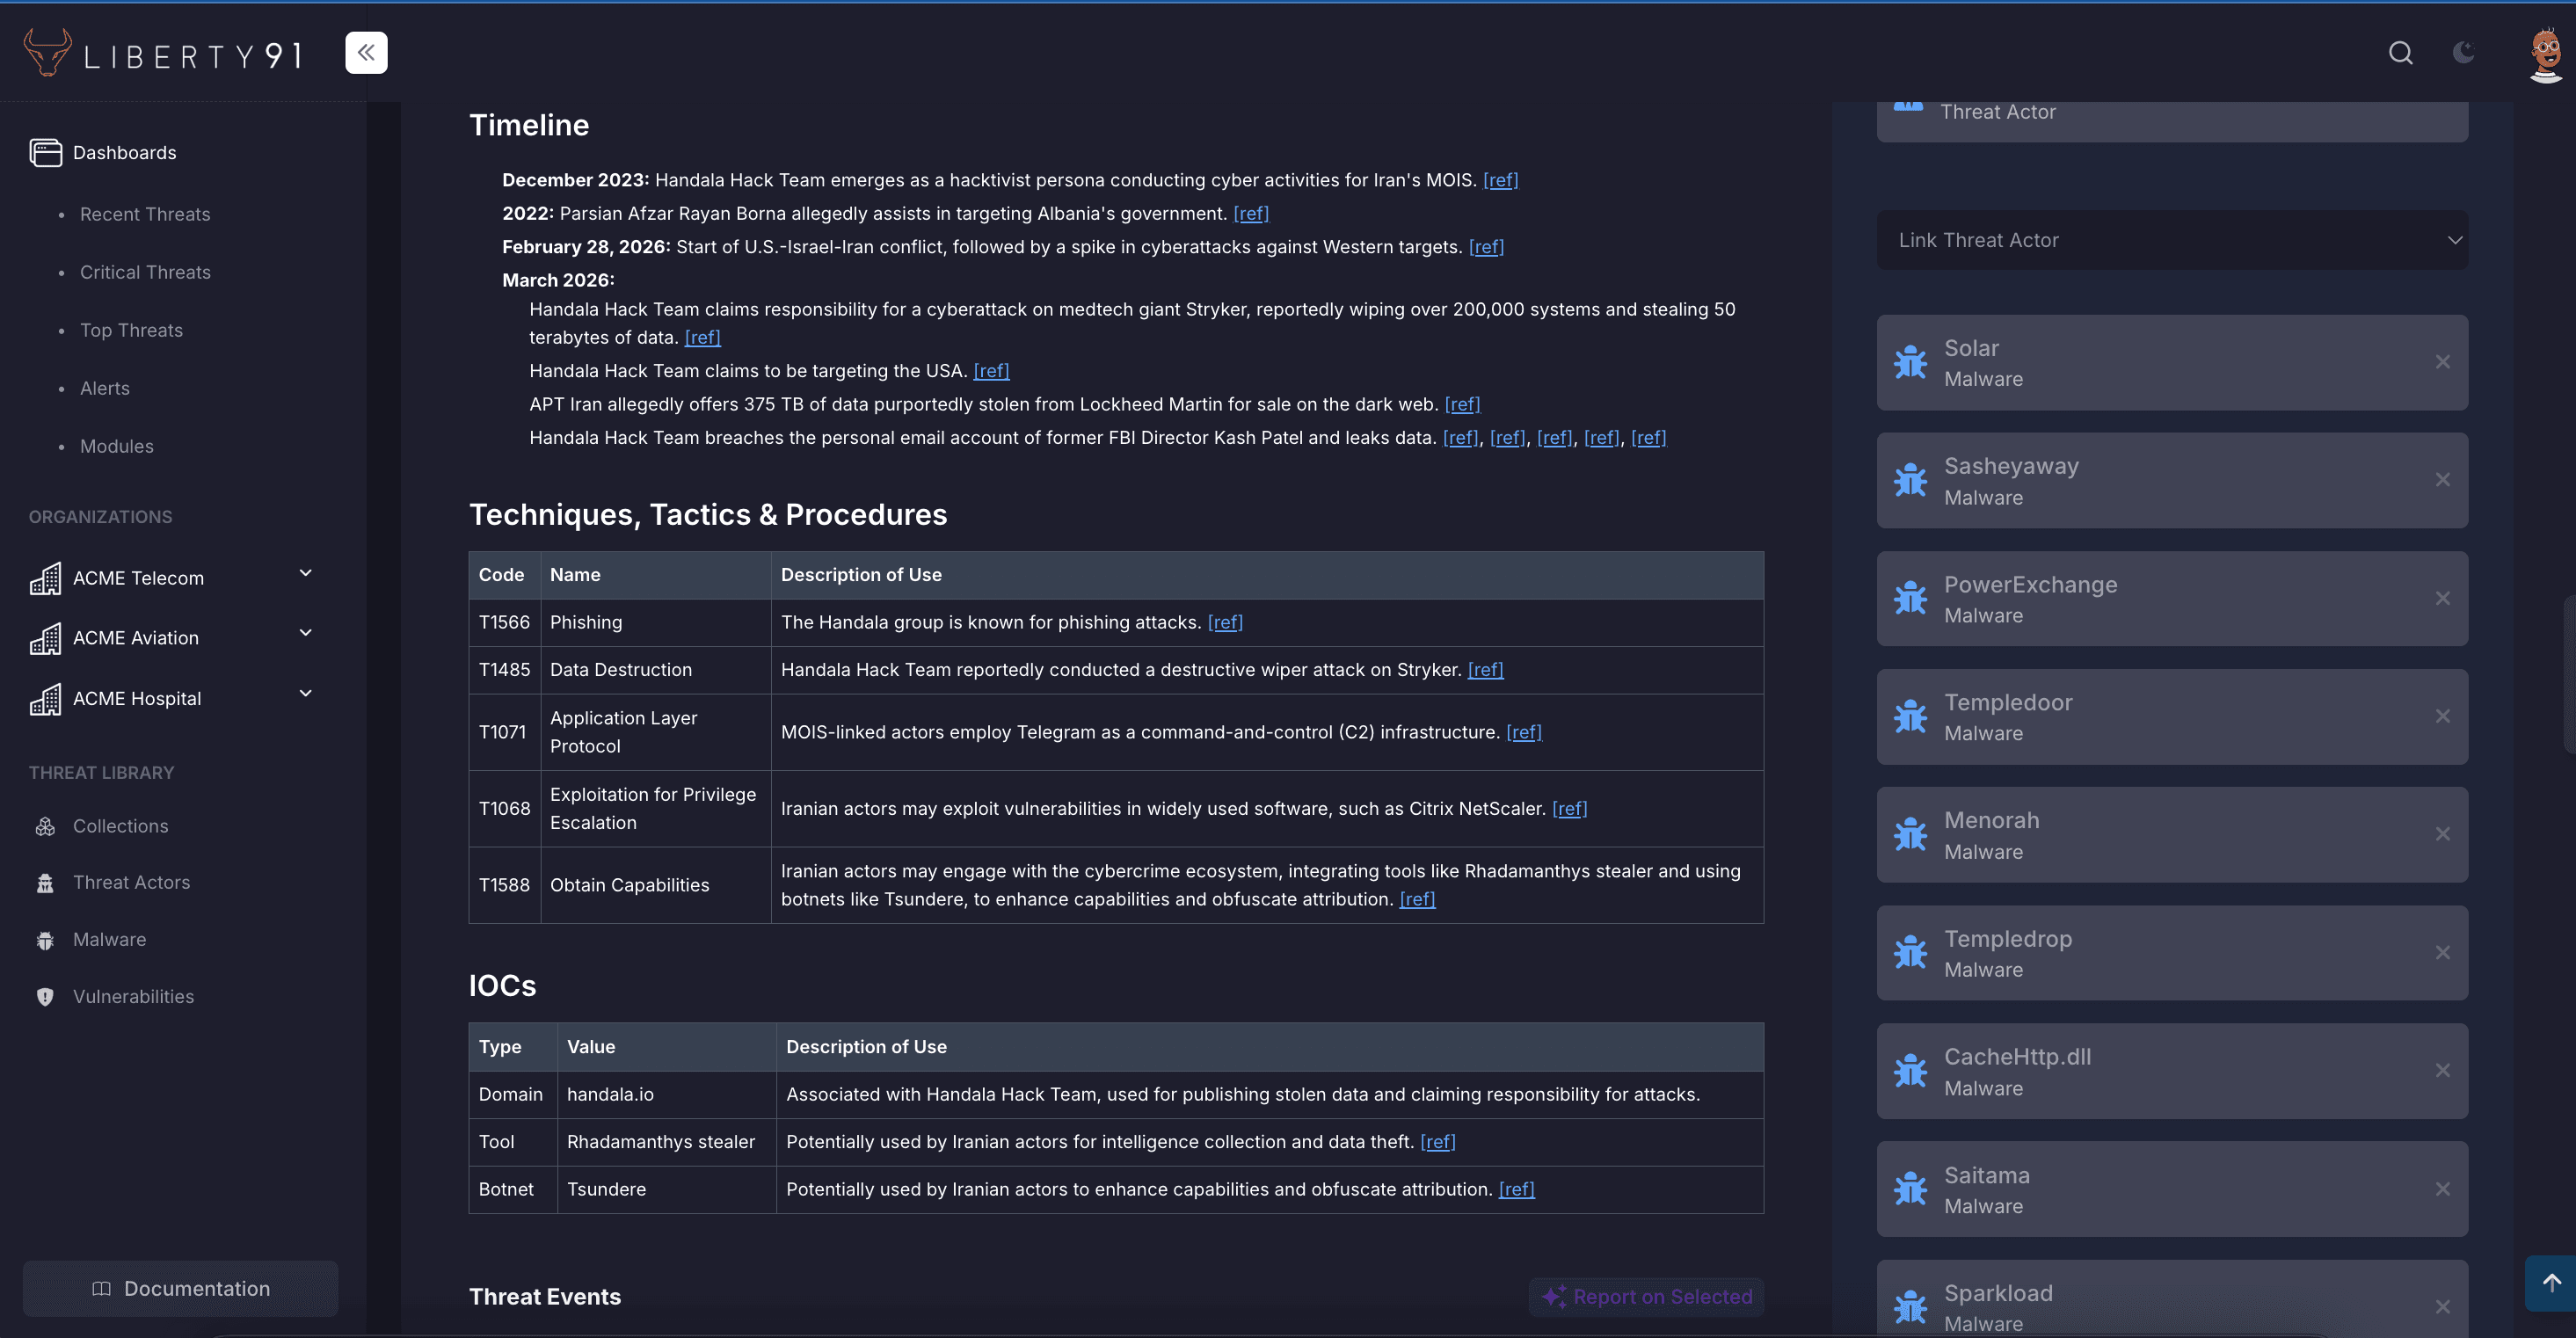
Task: Open the search magnifier icon
Action: [x=2400, y=53]
